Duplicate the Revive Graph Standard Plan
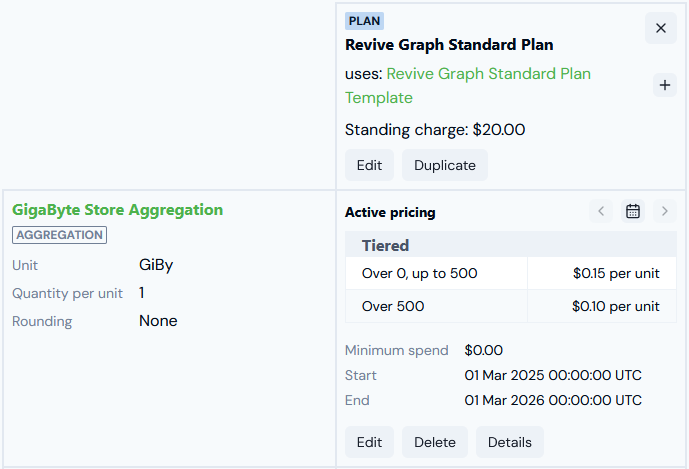 coord(444,165)
